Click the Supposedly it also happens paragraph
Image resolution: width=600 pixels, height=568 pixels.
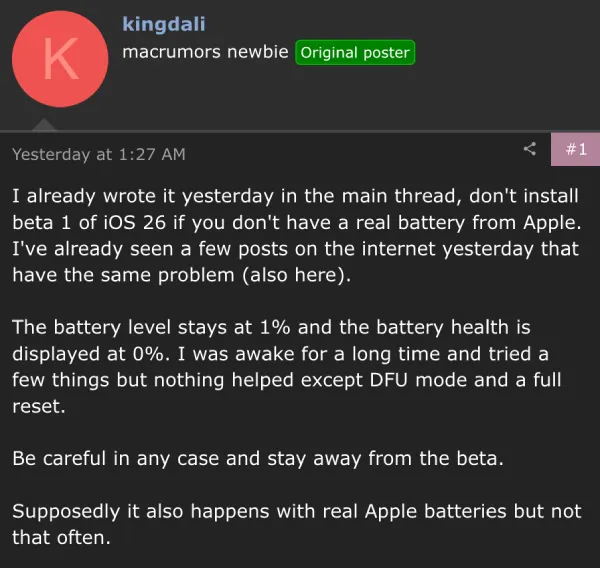click(x=297, y=524)
